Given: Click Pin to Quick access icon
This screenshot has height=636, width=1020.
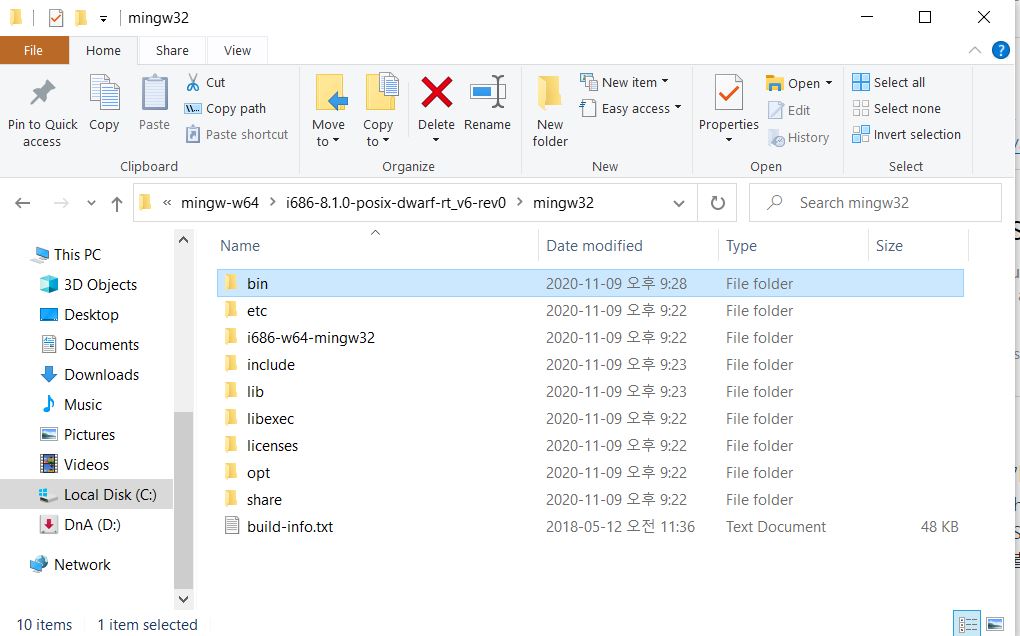Looking at the screenshot, I should click(x=42, y=92).
